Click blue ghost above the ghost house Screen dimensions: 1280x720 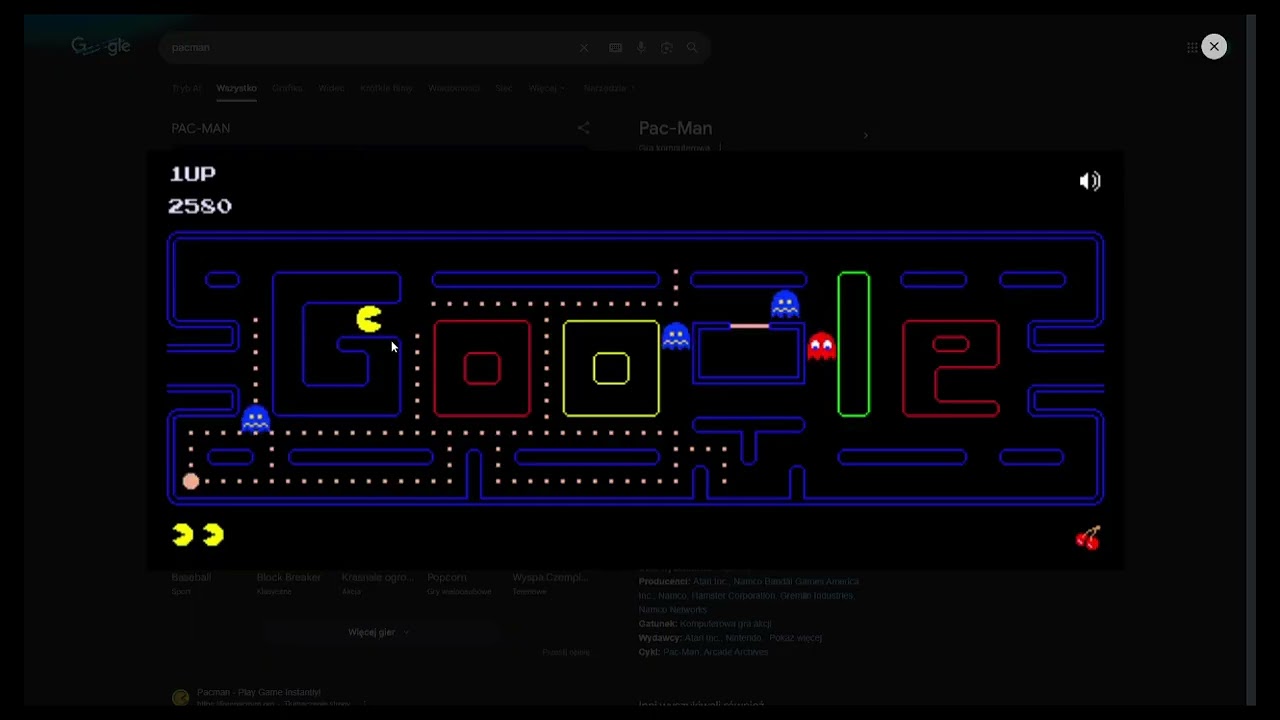(x=785, y=304)
